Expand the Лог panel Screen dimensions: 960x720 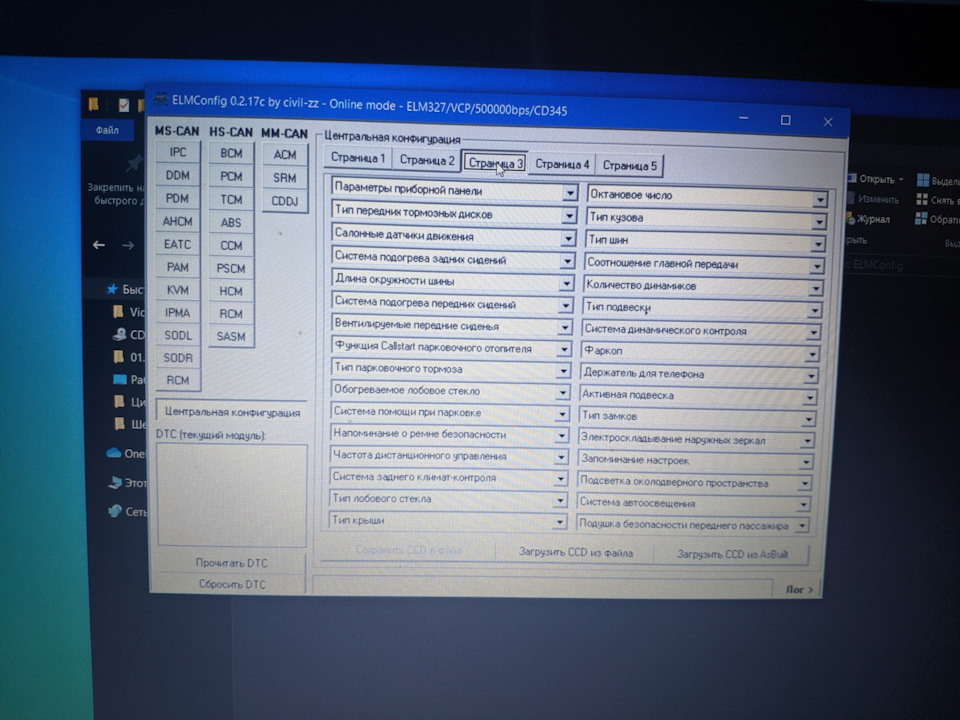pyautogui.click(x=799, y=590)
